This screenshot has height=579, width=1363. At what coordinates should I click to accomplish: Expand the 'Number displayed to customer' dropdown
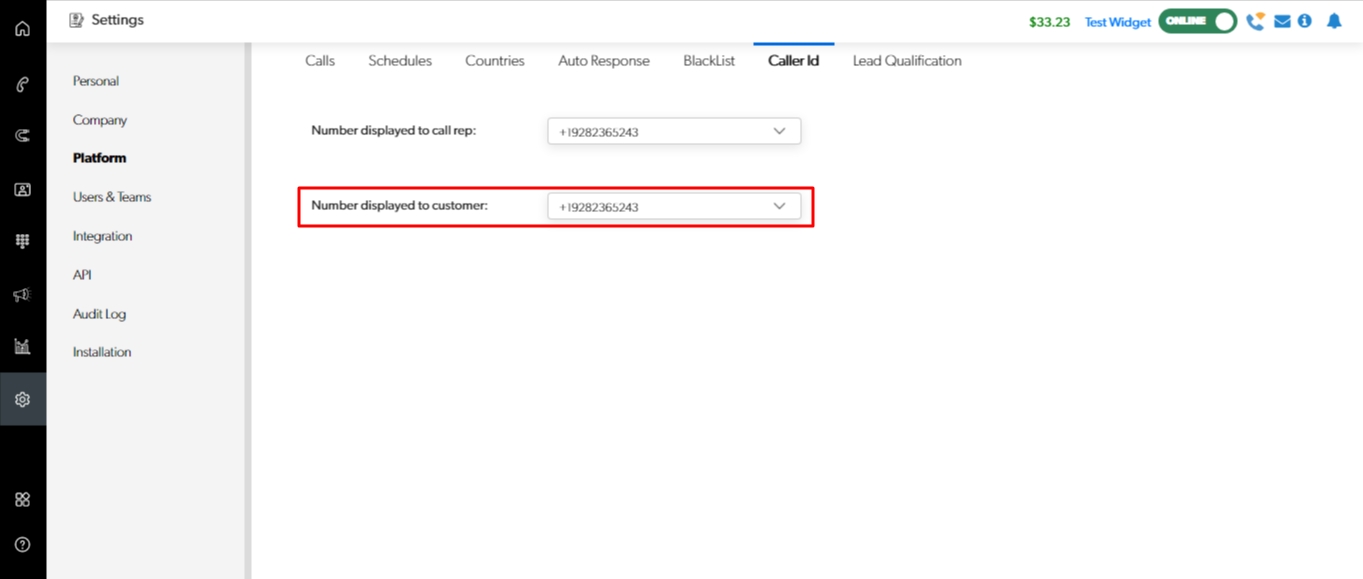(674, 207)
